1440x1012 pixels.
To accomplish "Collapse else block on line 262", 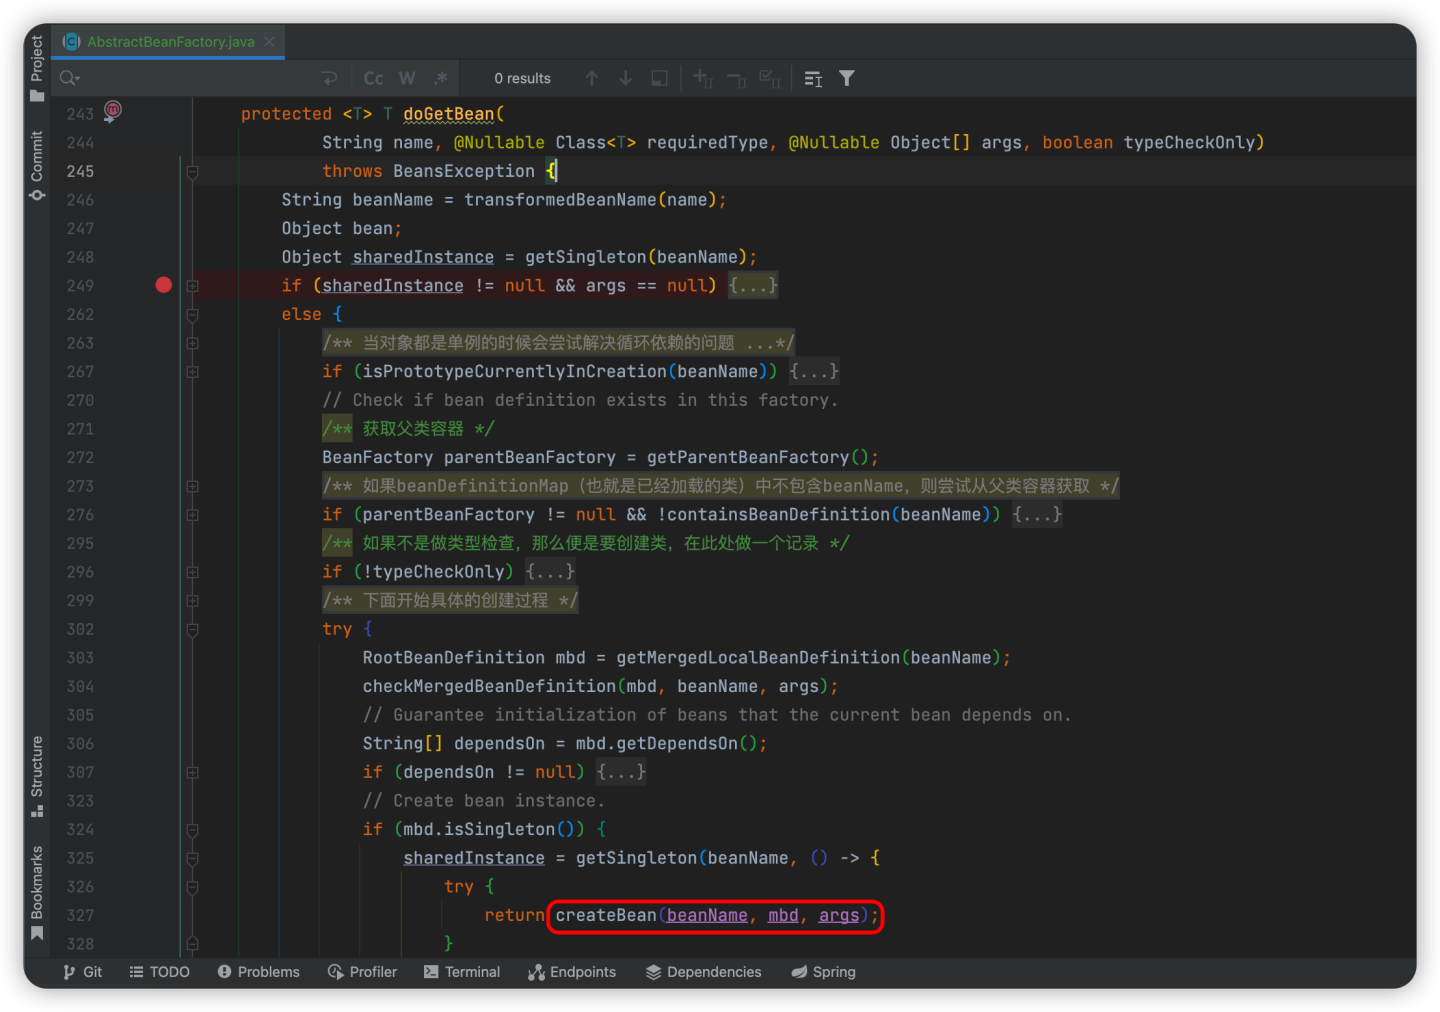I will (x=192, y=315).
